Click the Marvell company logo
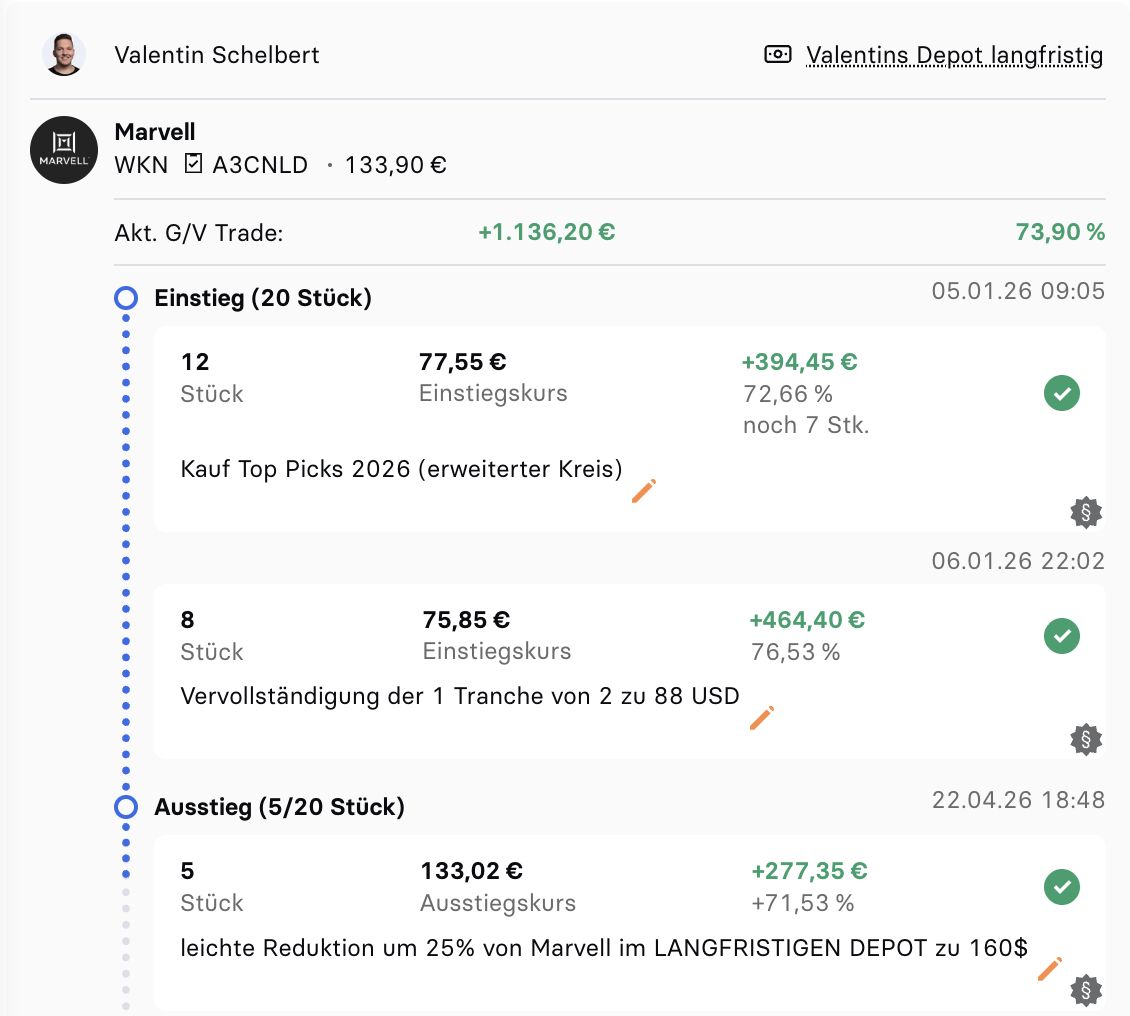Image resolution: width=1130 pixels, height=1016 pixels. click(64, 150)
